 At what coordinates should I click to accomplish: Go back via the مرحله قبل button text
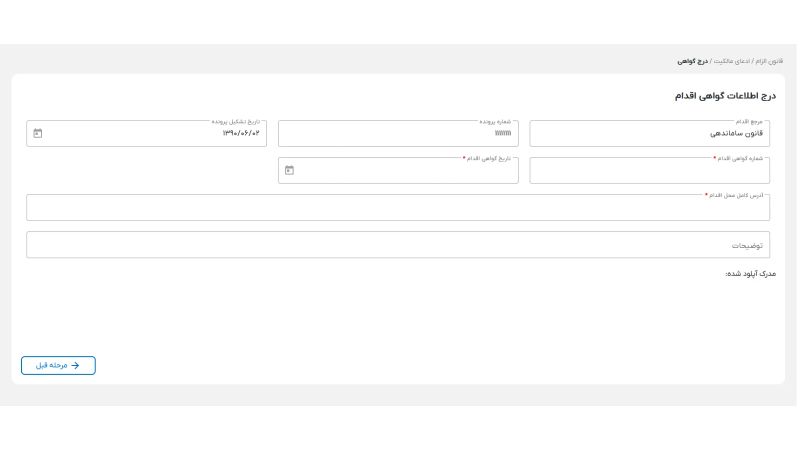(50, 365)
